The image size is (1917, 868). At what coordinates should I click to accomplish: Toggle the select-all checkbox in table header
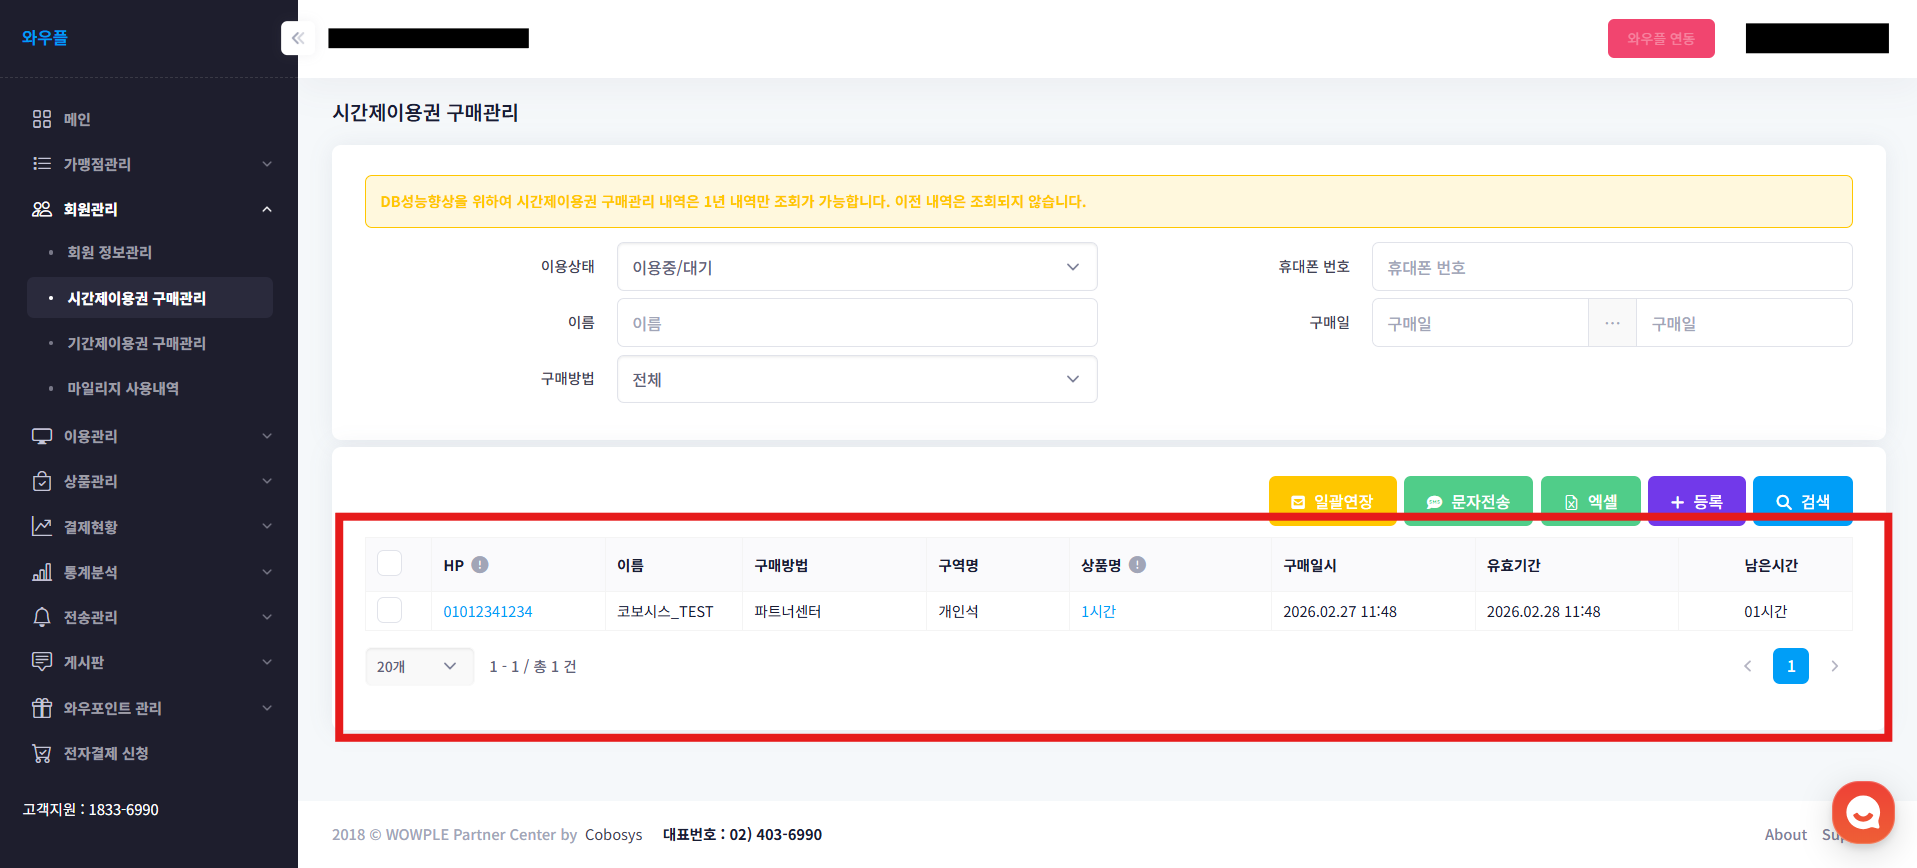(390, 564)
